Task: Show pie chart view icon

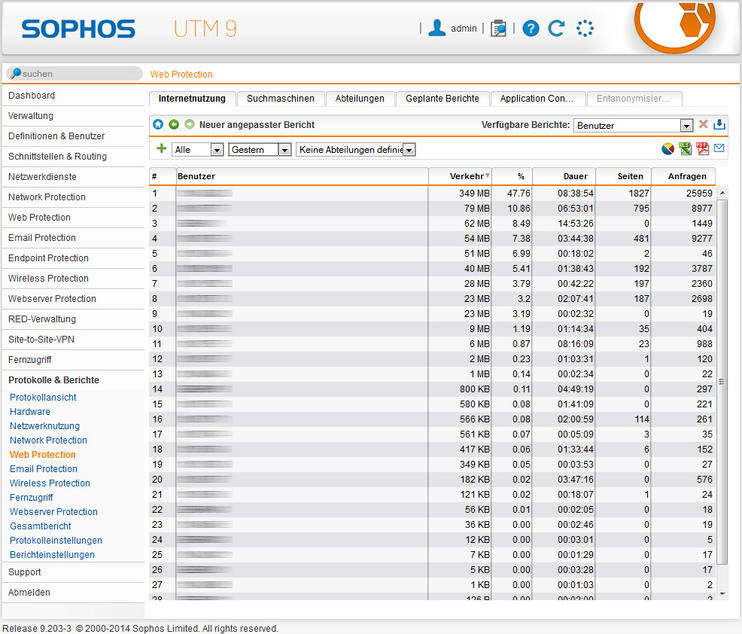Action: (668, 149)
